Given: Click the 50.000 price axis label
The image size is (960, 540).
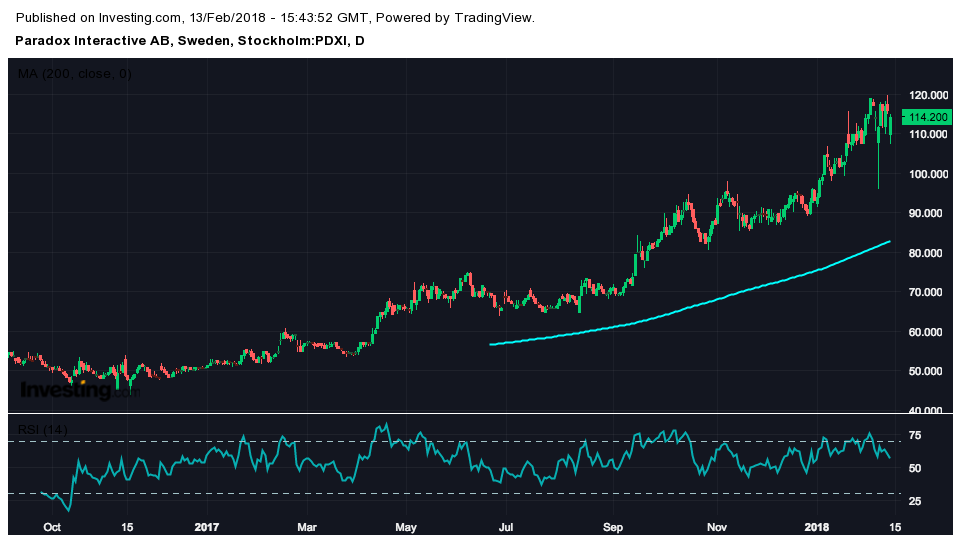Looking at the screenshot, I should 928,371.
